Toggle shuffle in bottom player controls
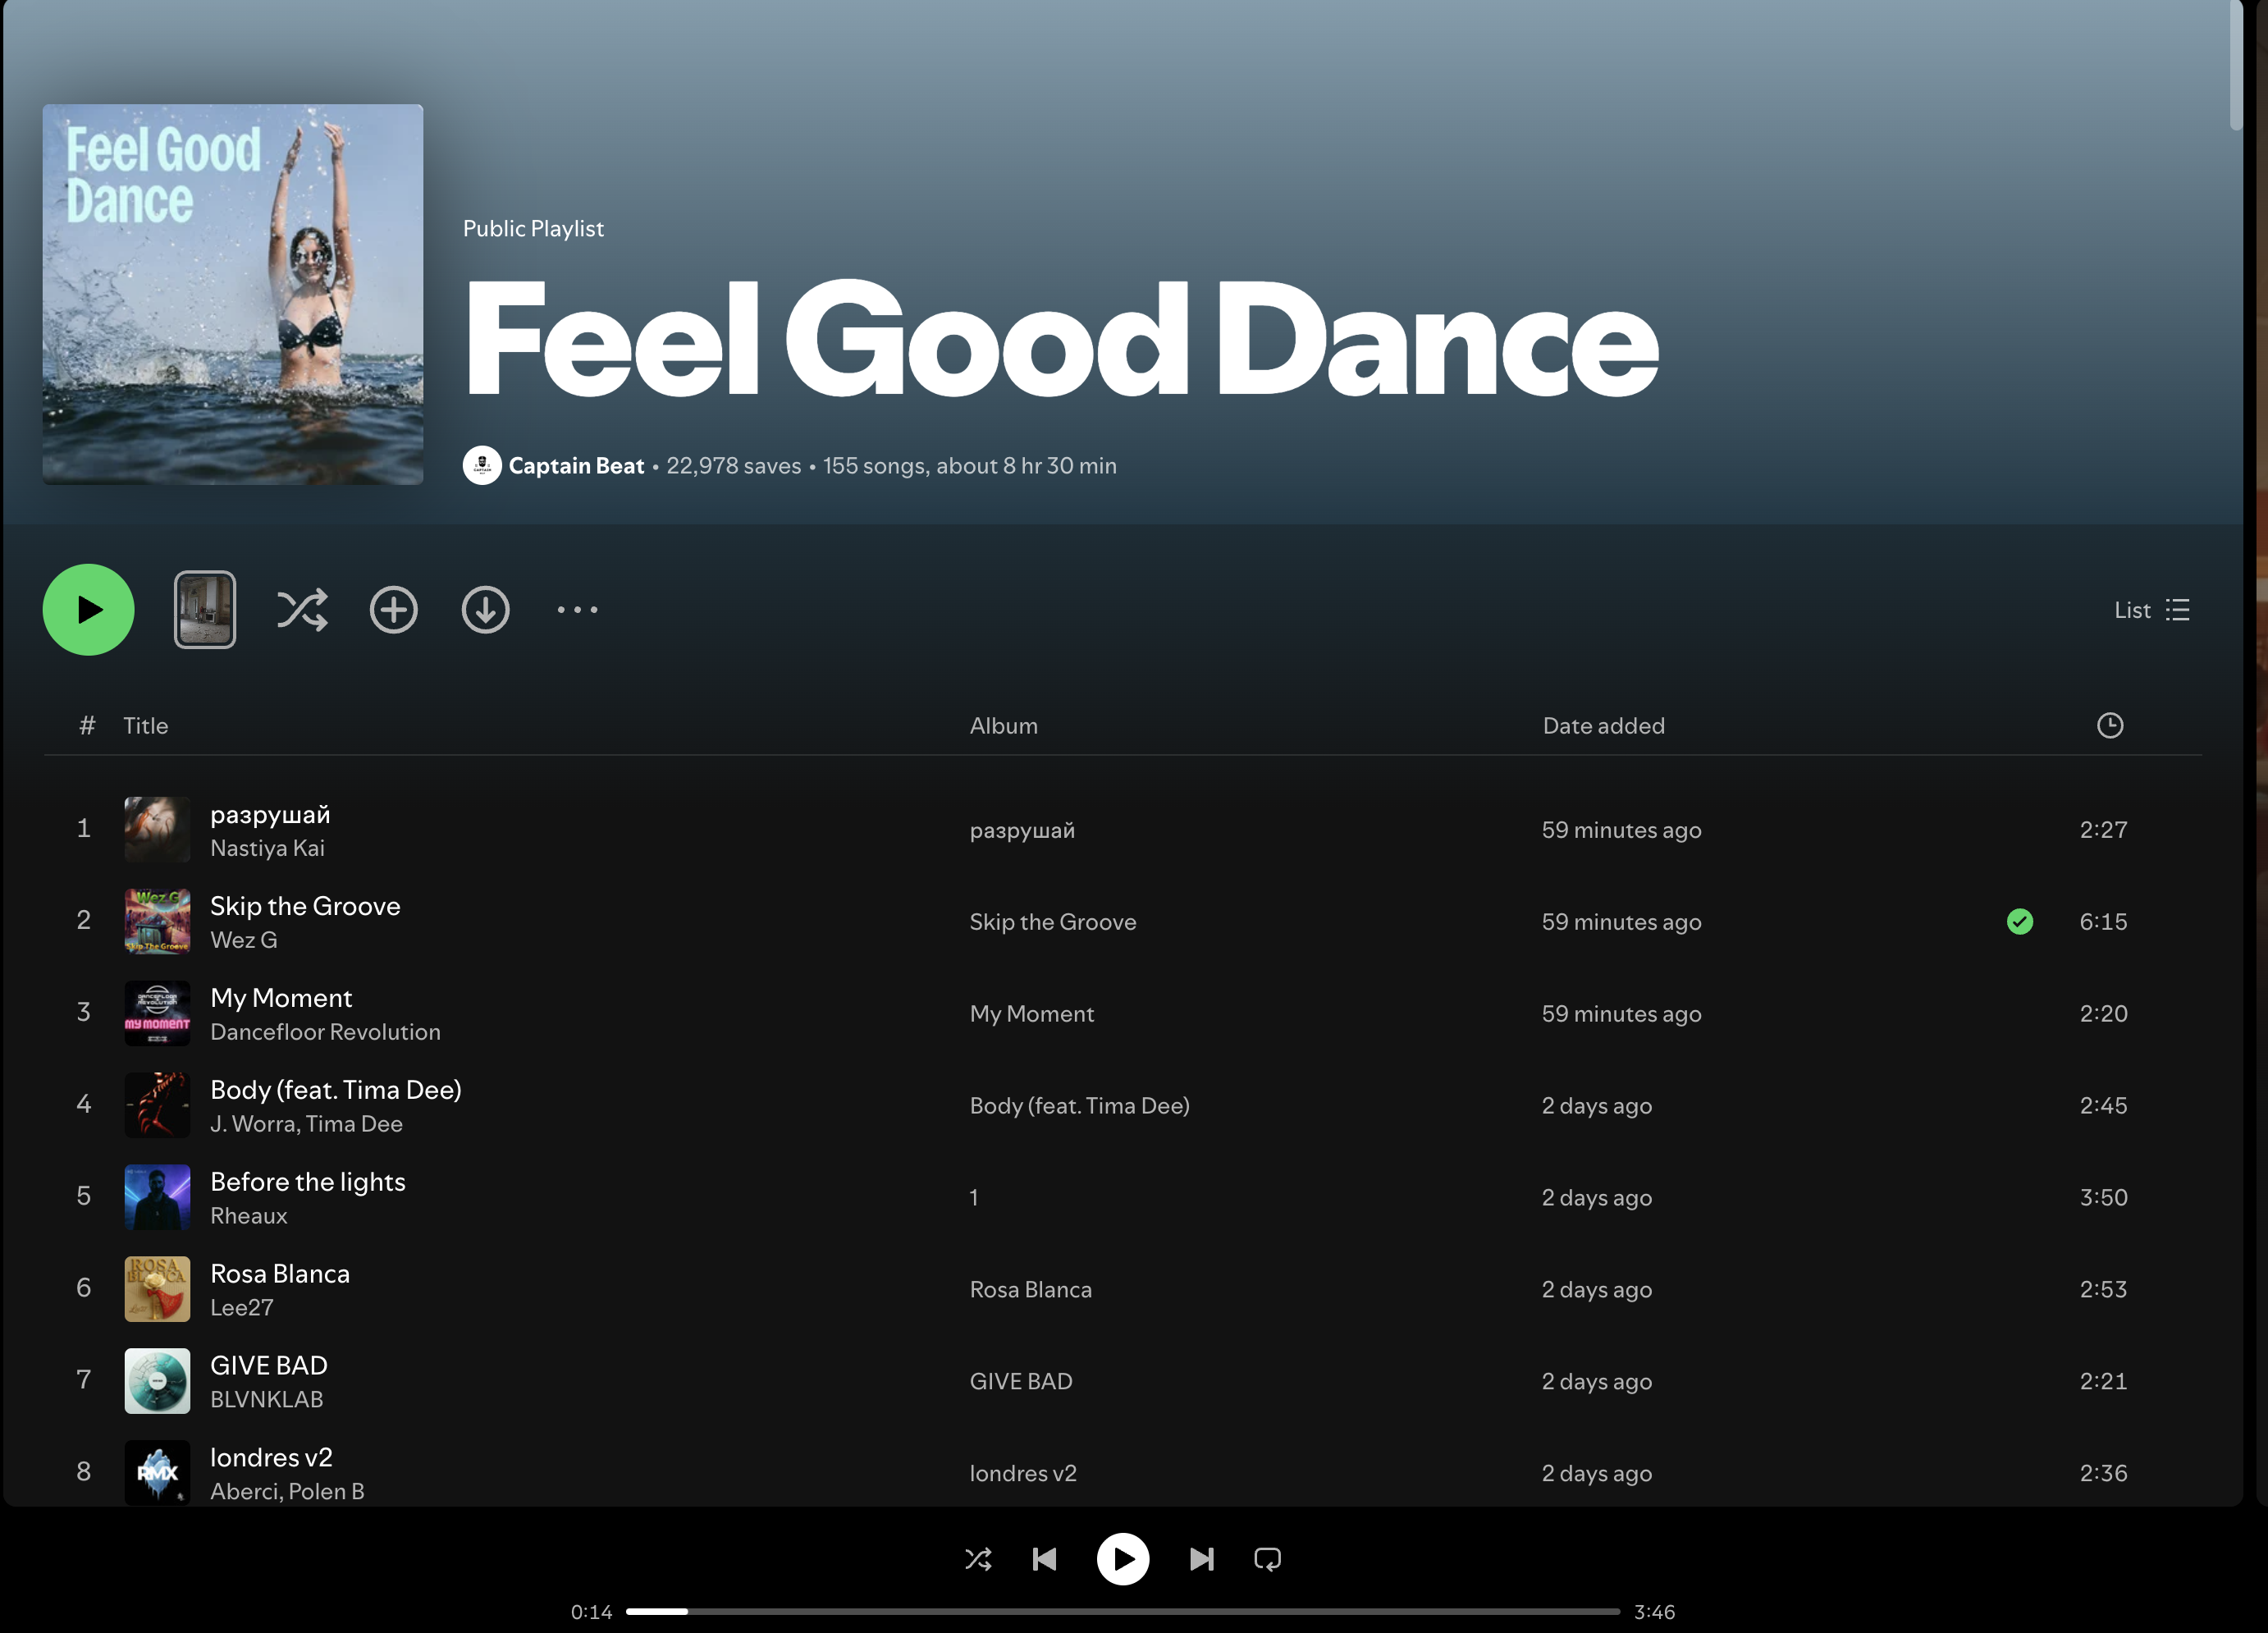The image size is (2268, 1633). [x=978, y=1559]
